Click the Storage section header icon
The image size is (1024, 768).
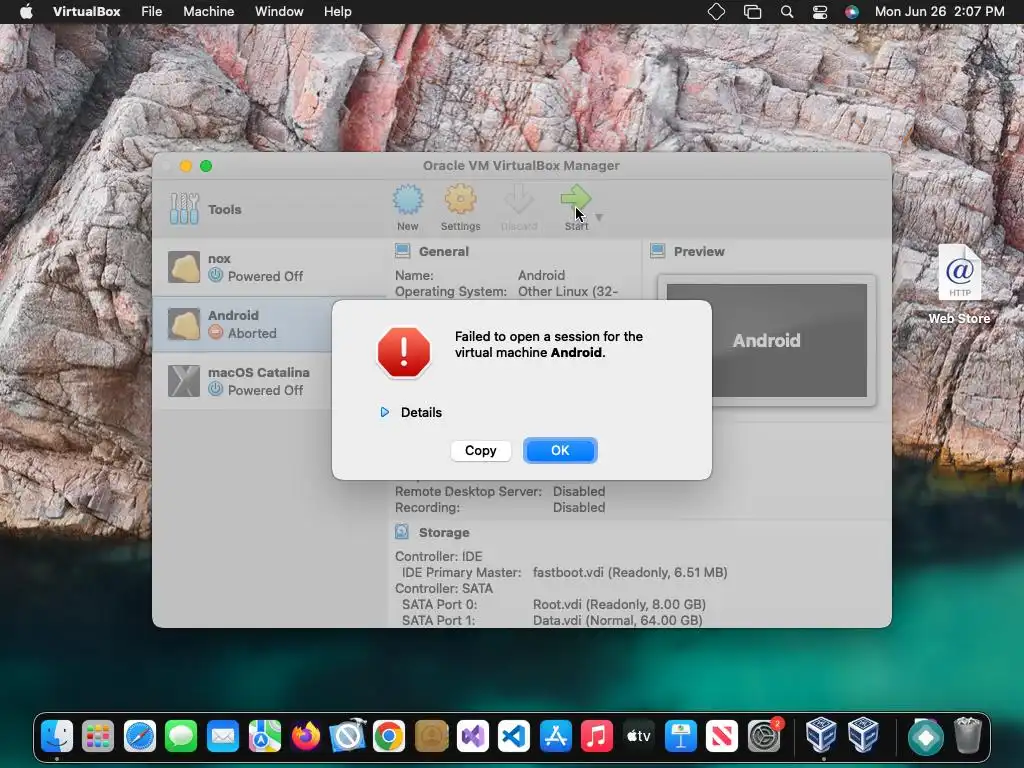coord(402,532)
